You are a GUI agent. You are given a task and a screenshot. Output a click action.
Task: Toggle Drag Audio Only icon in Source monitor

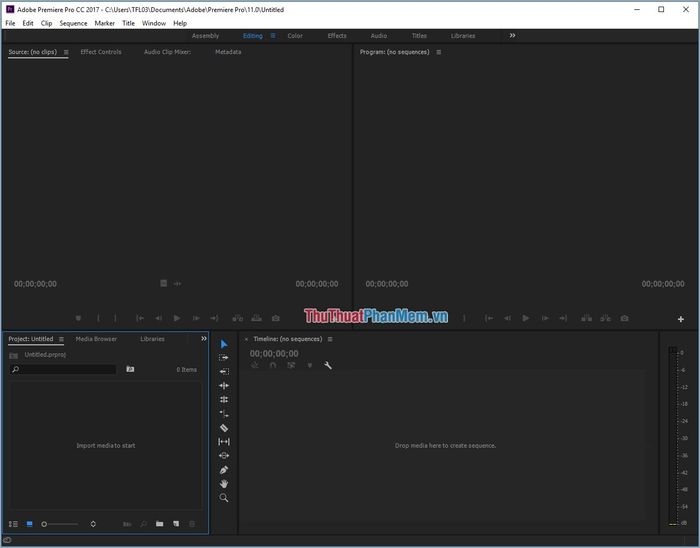[178, 283]
